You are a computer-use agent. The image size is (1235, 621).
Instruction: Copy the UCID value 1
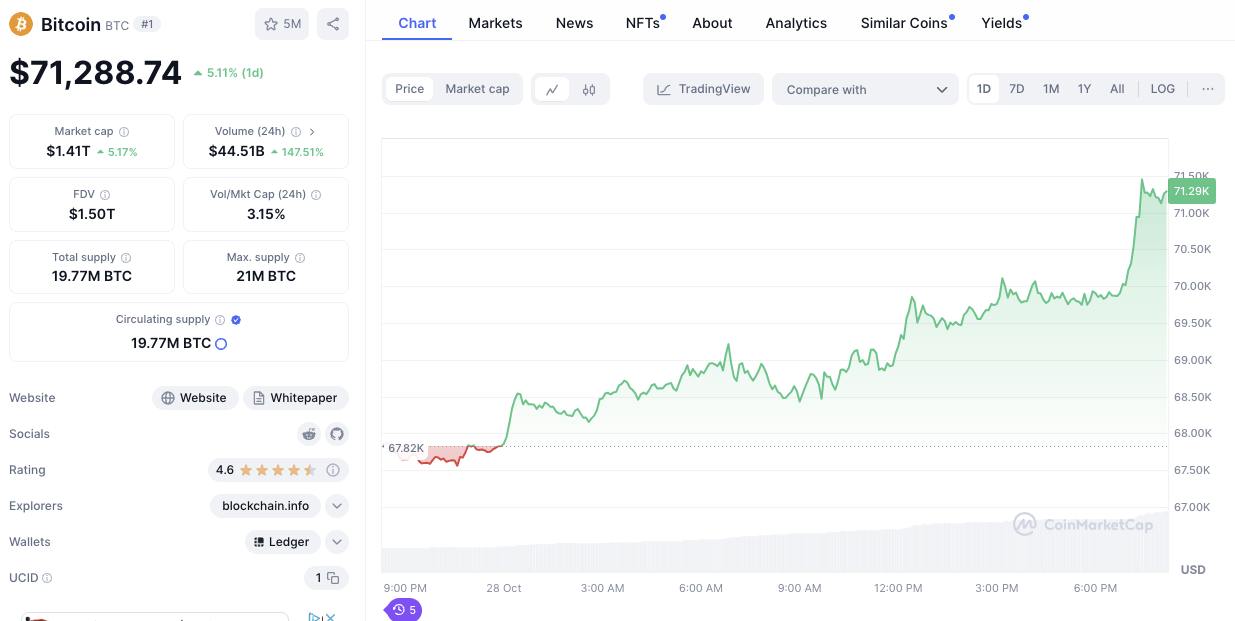(x=333, y=578)
